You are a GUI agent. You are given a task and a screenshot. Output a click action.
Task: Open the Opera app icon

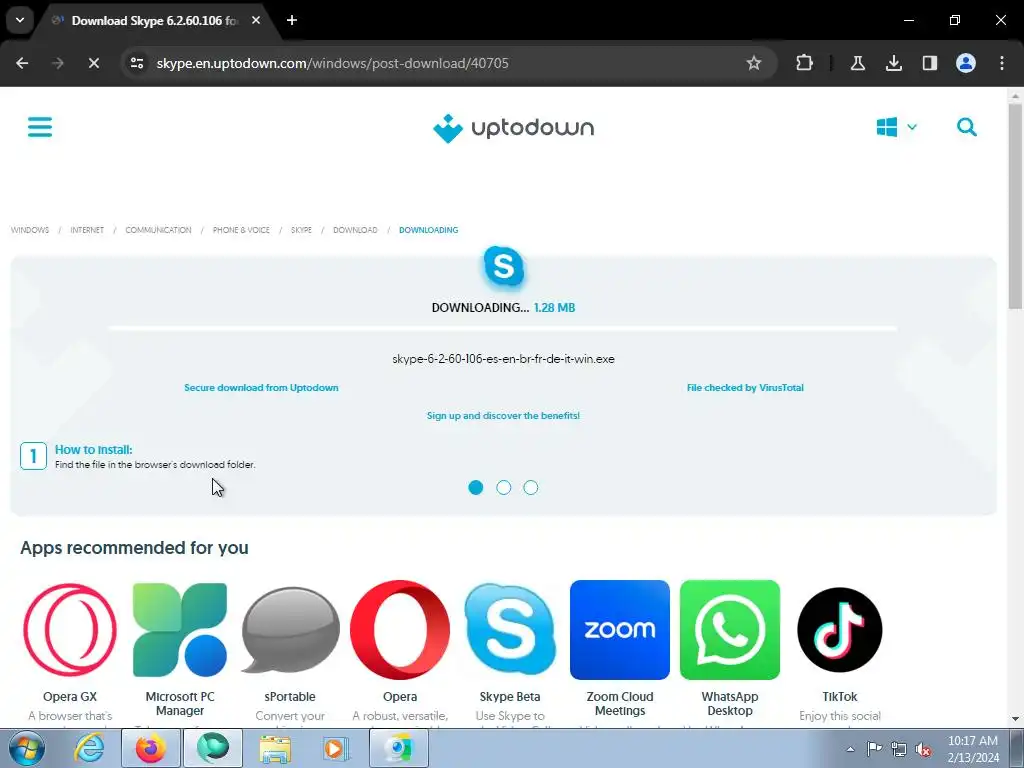coord(400,630)
